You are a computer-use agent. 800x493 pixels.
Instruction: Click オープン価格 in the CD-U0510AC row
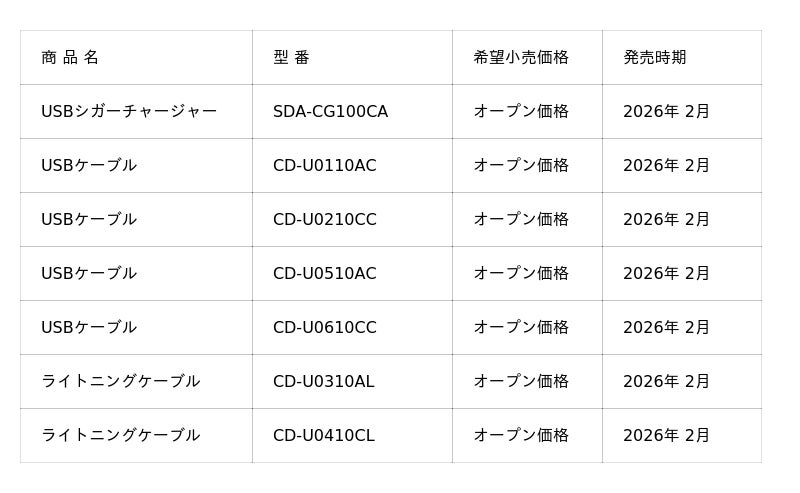point(521,274)
